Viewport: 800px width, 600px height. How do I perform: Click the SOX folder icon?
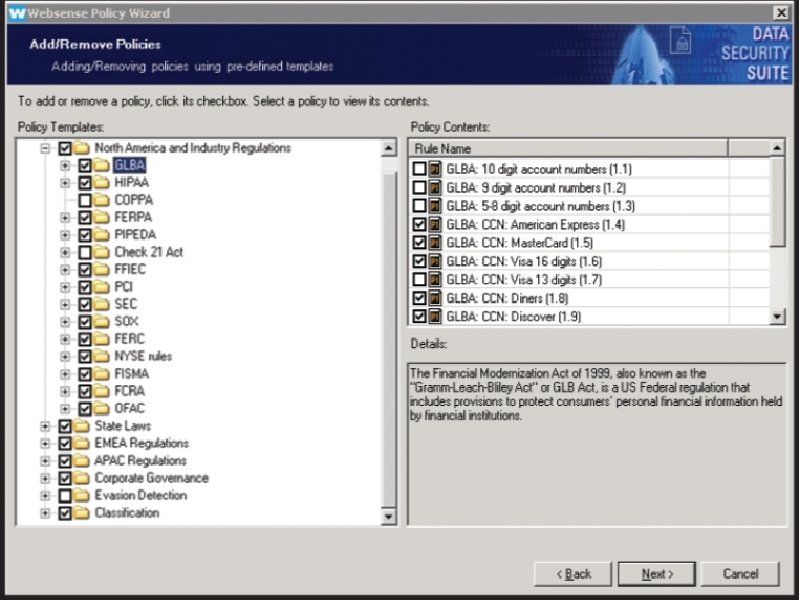click(x=102, y=322)
